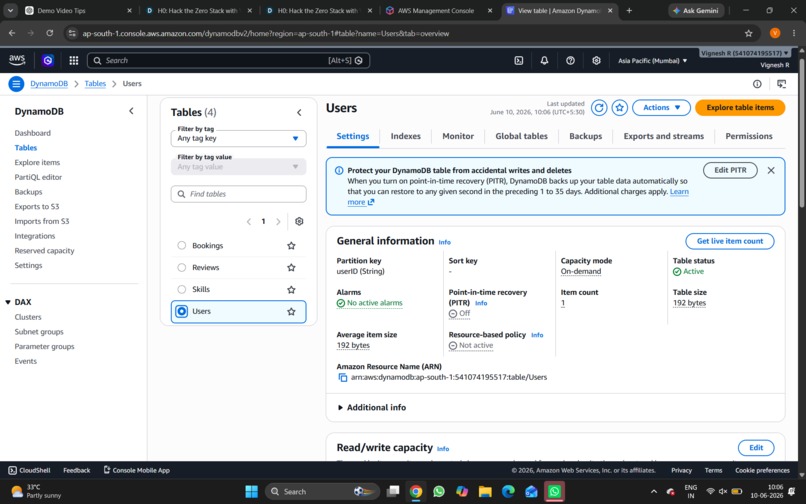Select the Bookings table radio button
Screen dimensions: 806x504
(x=181, y=245)
